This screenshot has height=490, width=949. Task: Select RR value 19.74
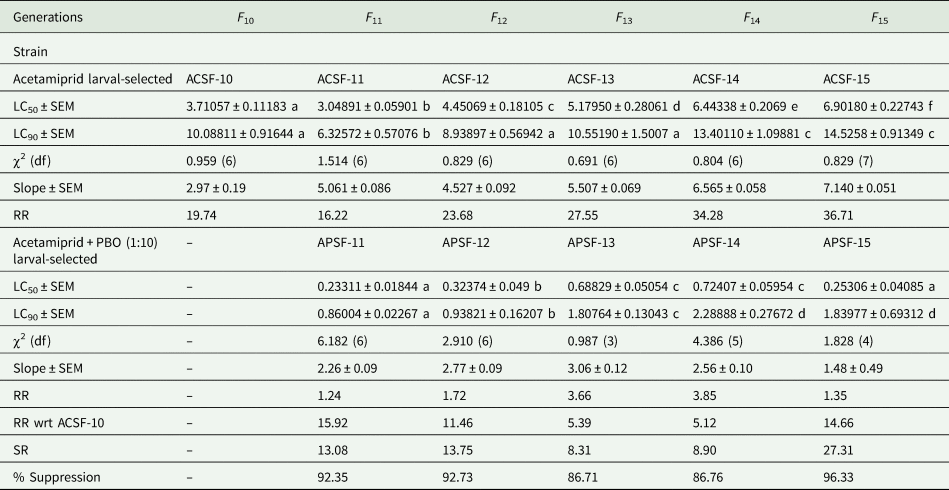[198, 215]
